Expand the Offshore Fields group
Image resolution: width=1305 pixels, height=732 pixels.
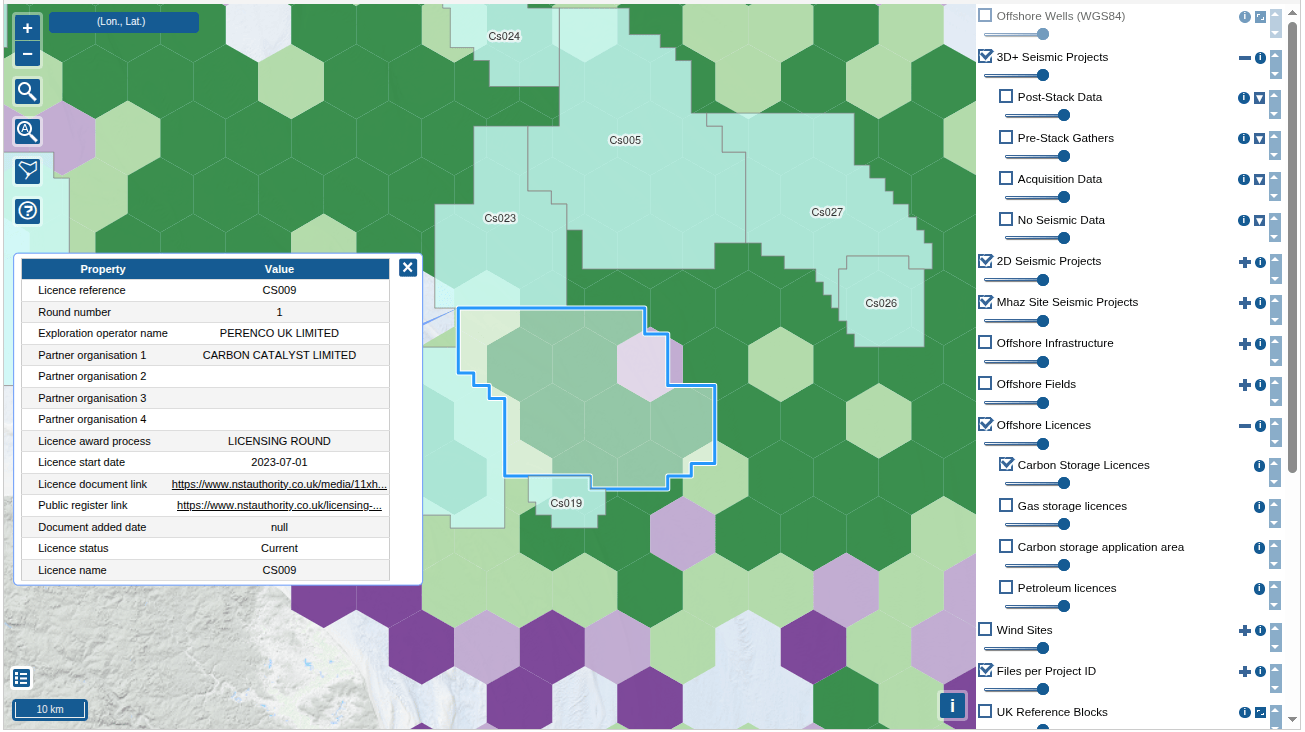coord(1245,385)
